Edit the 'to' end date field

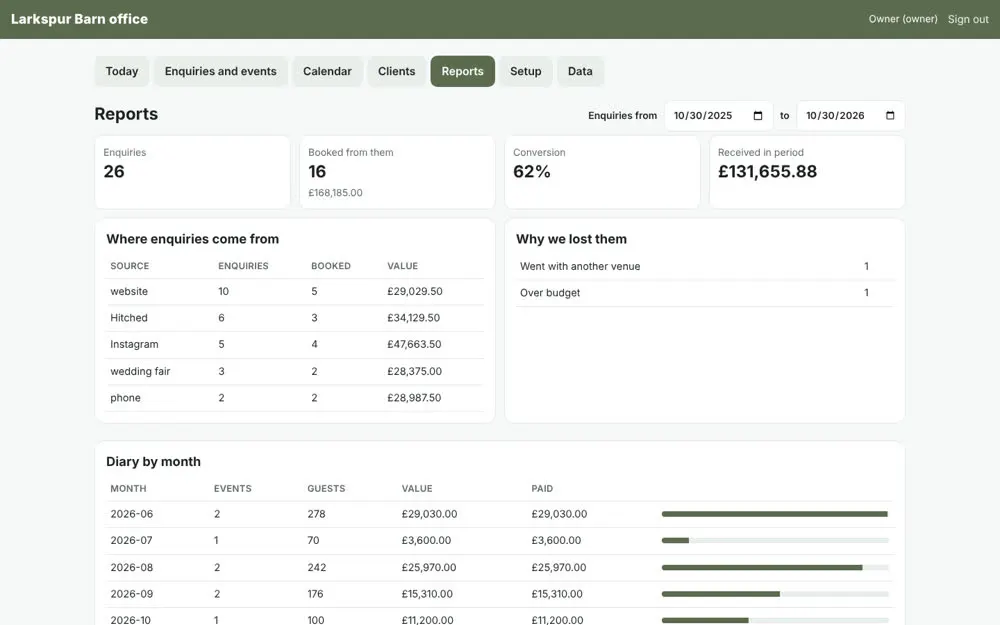pos(851,115)
